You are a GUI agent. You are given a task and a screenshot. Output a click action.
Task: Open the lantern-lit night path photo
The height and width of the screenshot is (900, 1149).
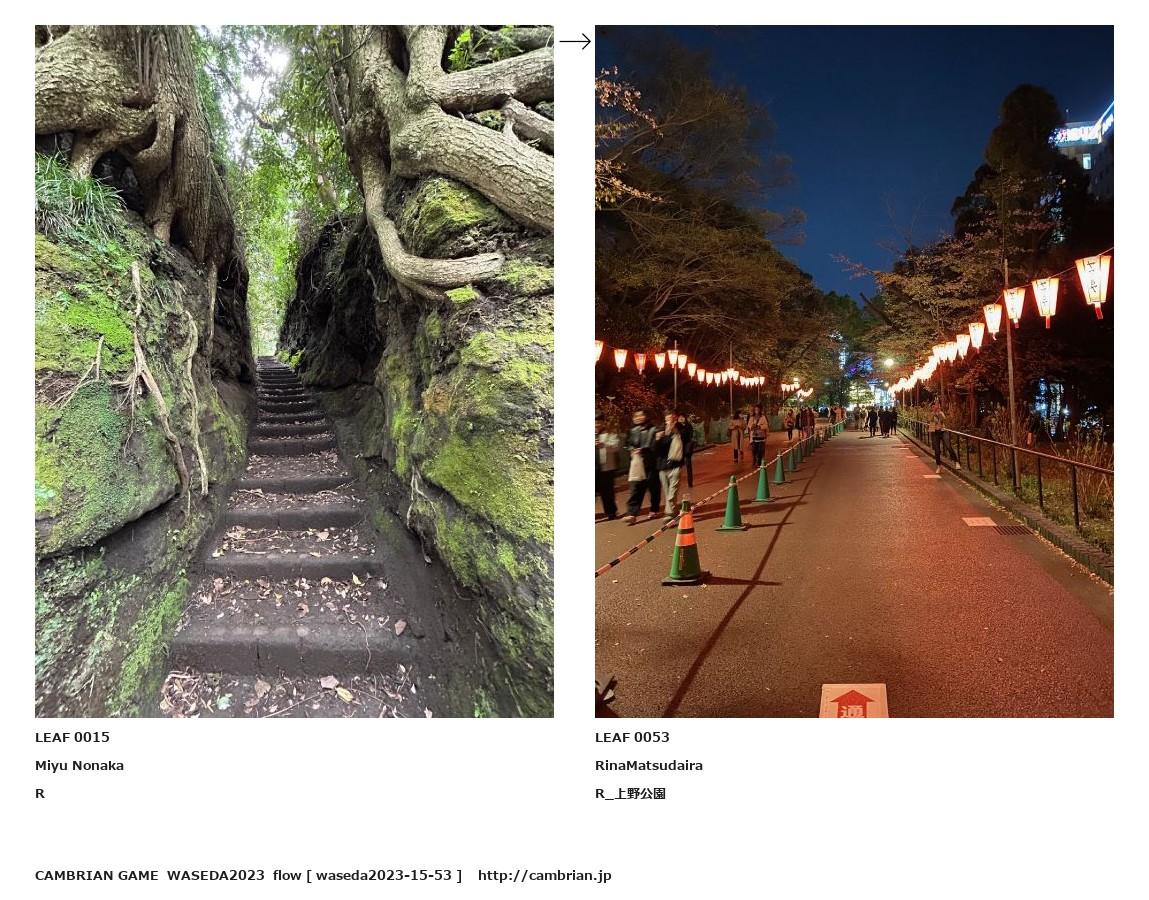(854, 371)
